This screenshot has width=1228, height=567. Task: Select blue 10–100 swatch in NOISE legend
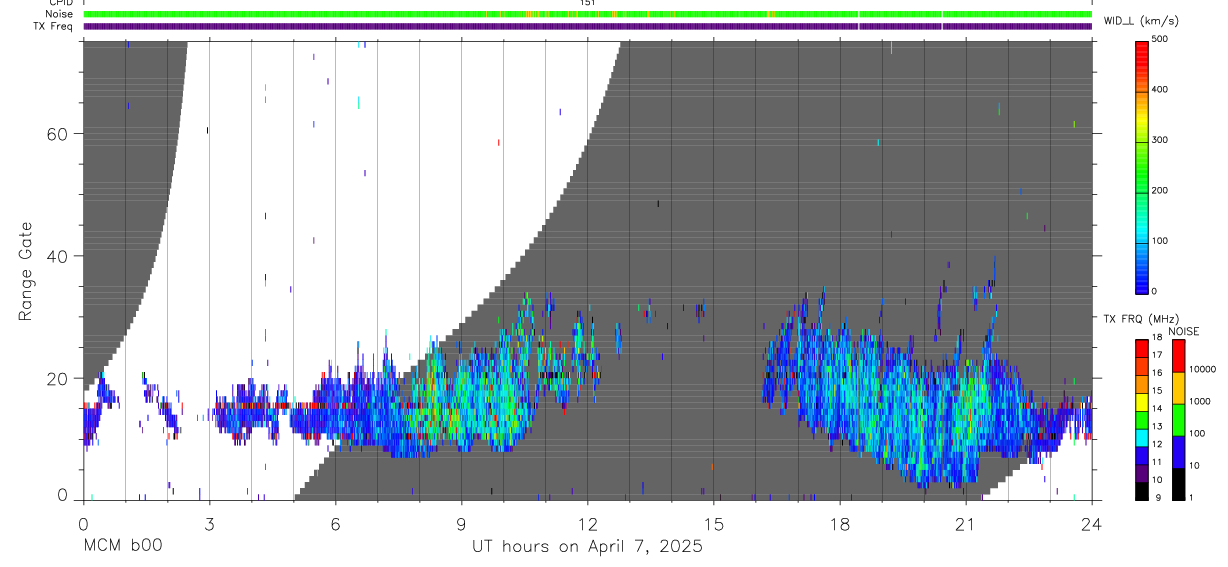(1178, 452)
